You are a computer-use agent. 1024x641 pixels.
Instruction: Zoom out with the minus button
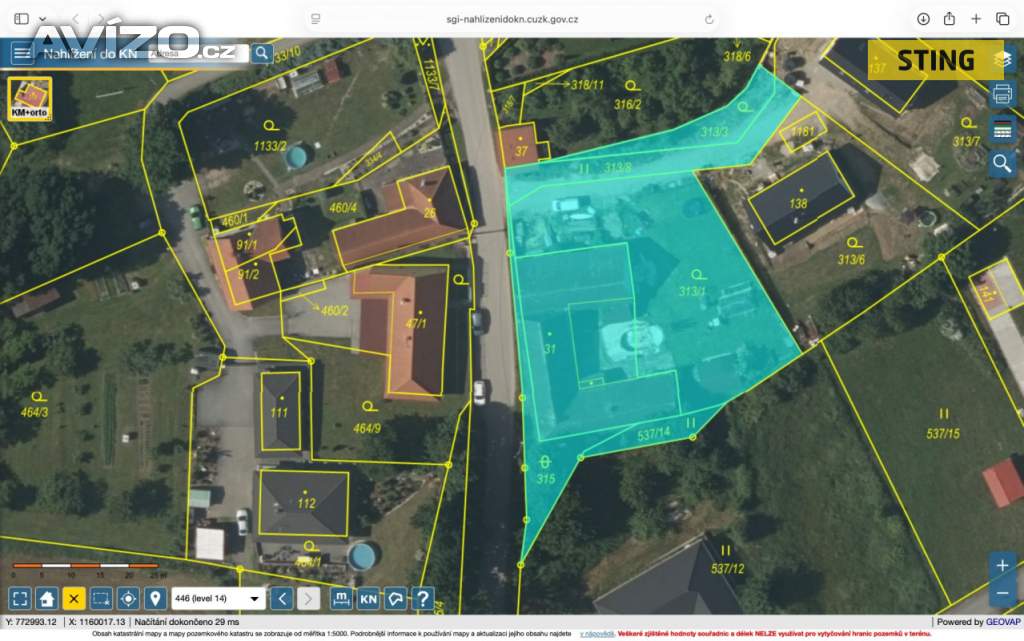point(1002,593)
